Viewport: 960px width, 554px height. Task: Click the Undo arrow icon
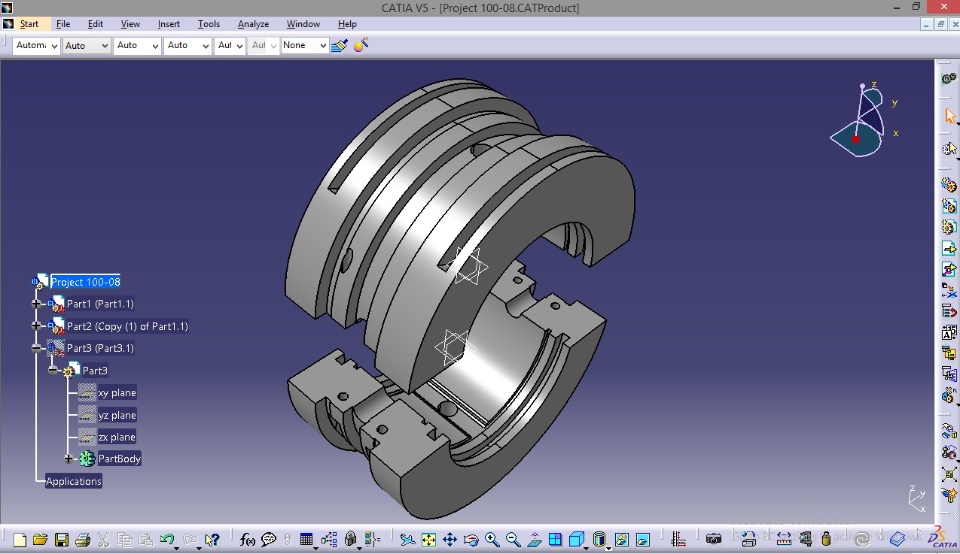[166, 539]
